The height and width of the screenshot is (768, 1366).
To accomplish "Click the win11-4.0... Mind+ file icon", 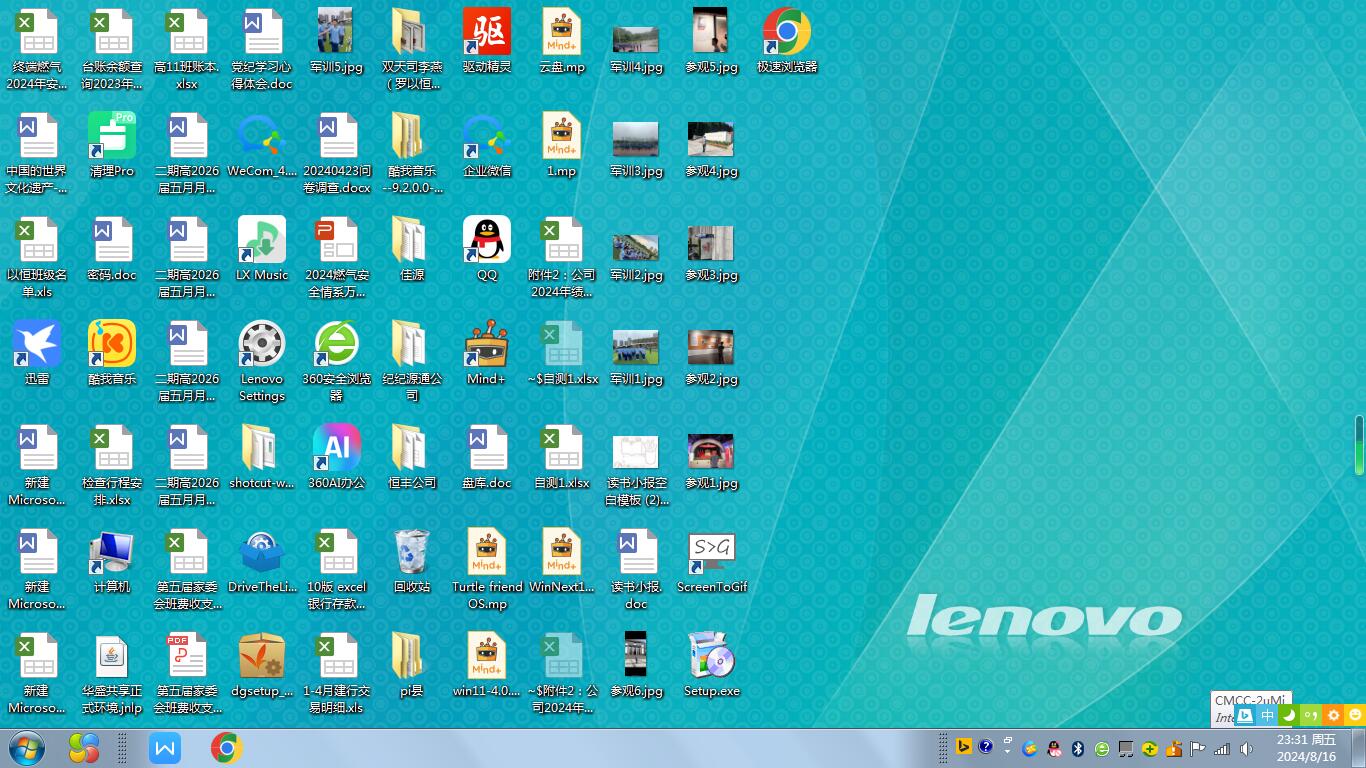I will click(x=487, y=656).
